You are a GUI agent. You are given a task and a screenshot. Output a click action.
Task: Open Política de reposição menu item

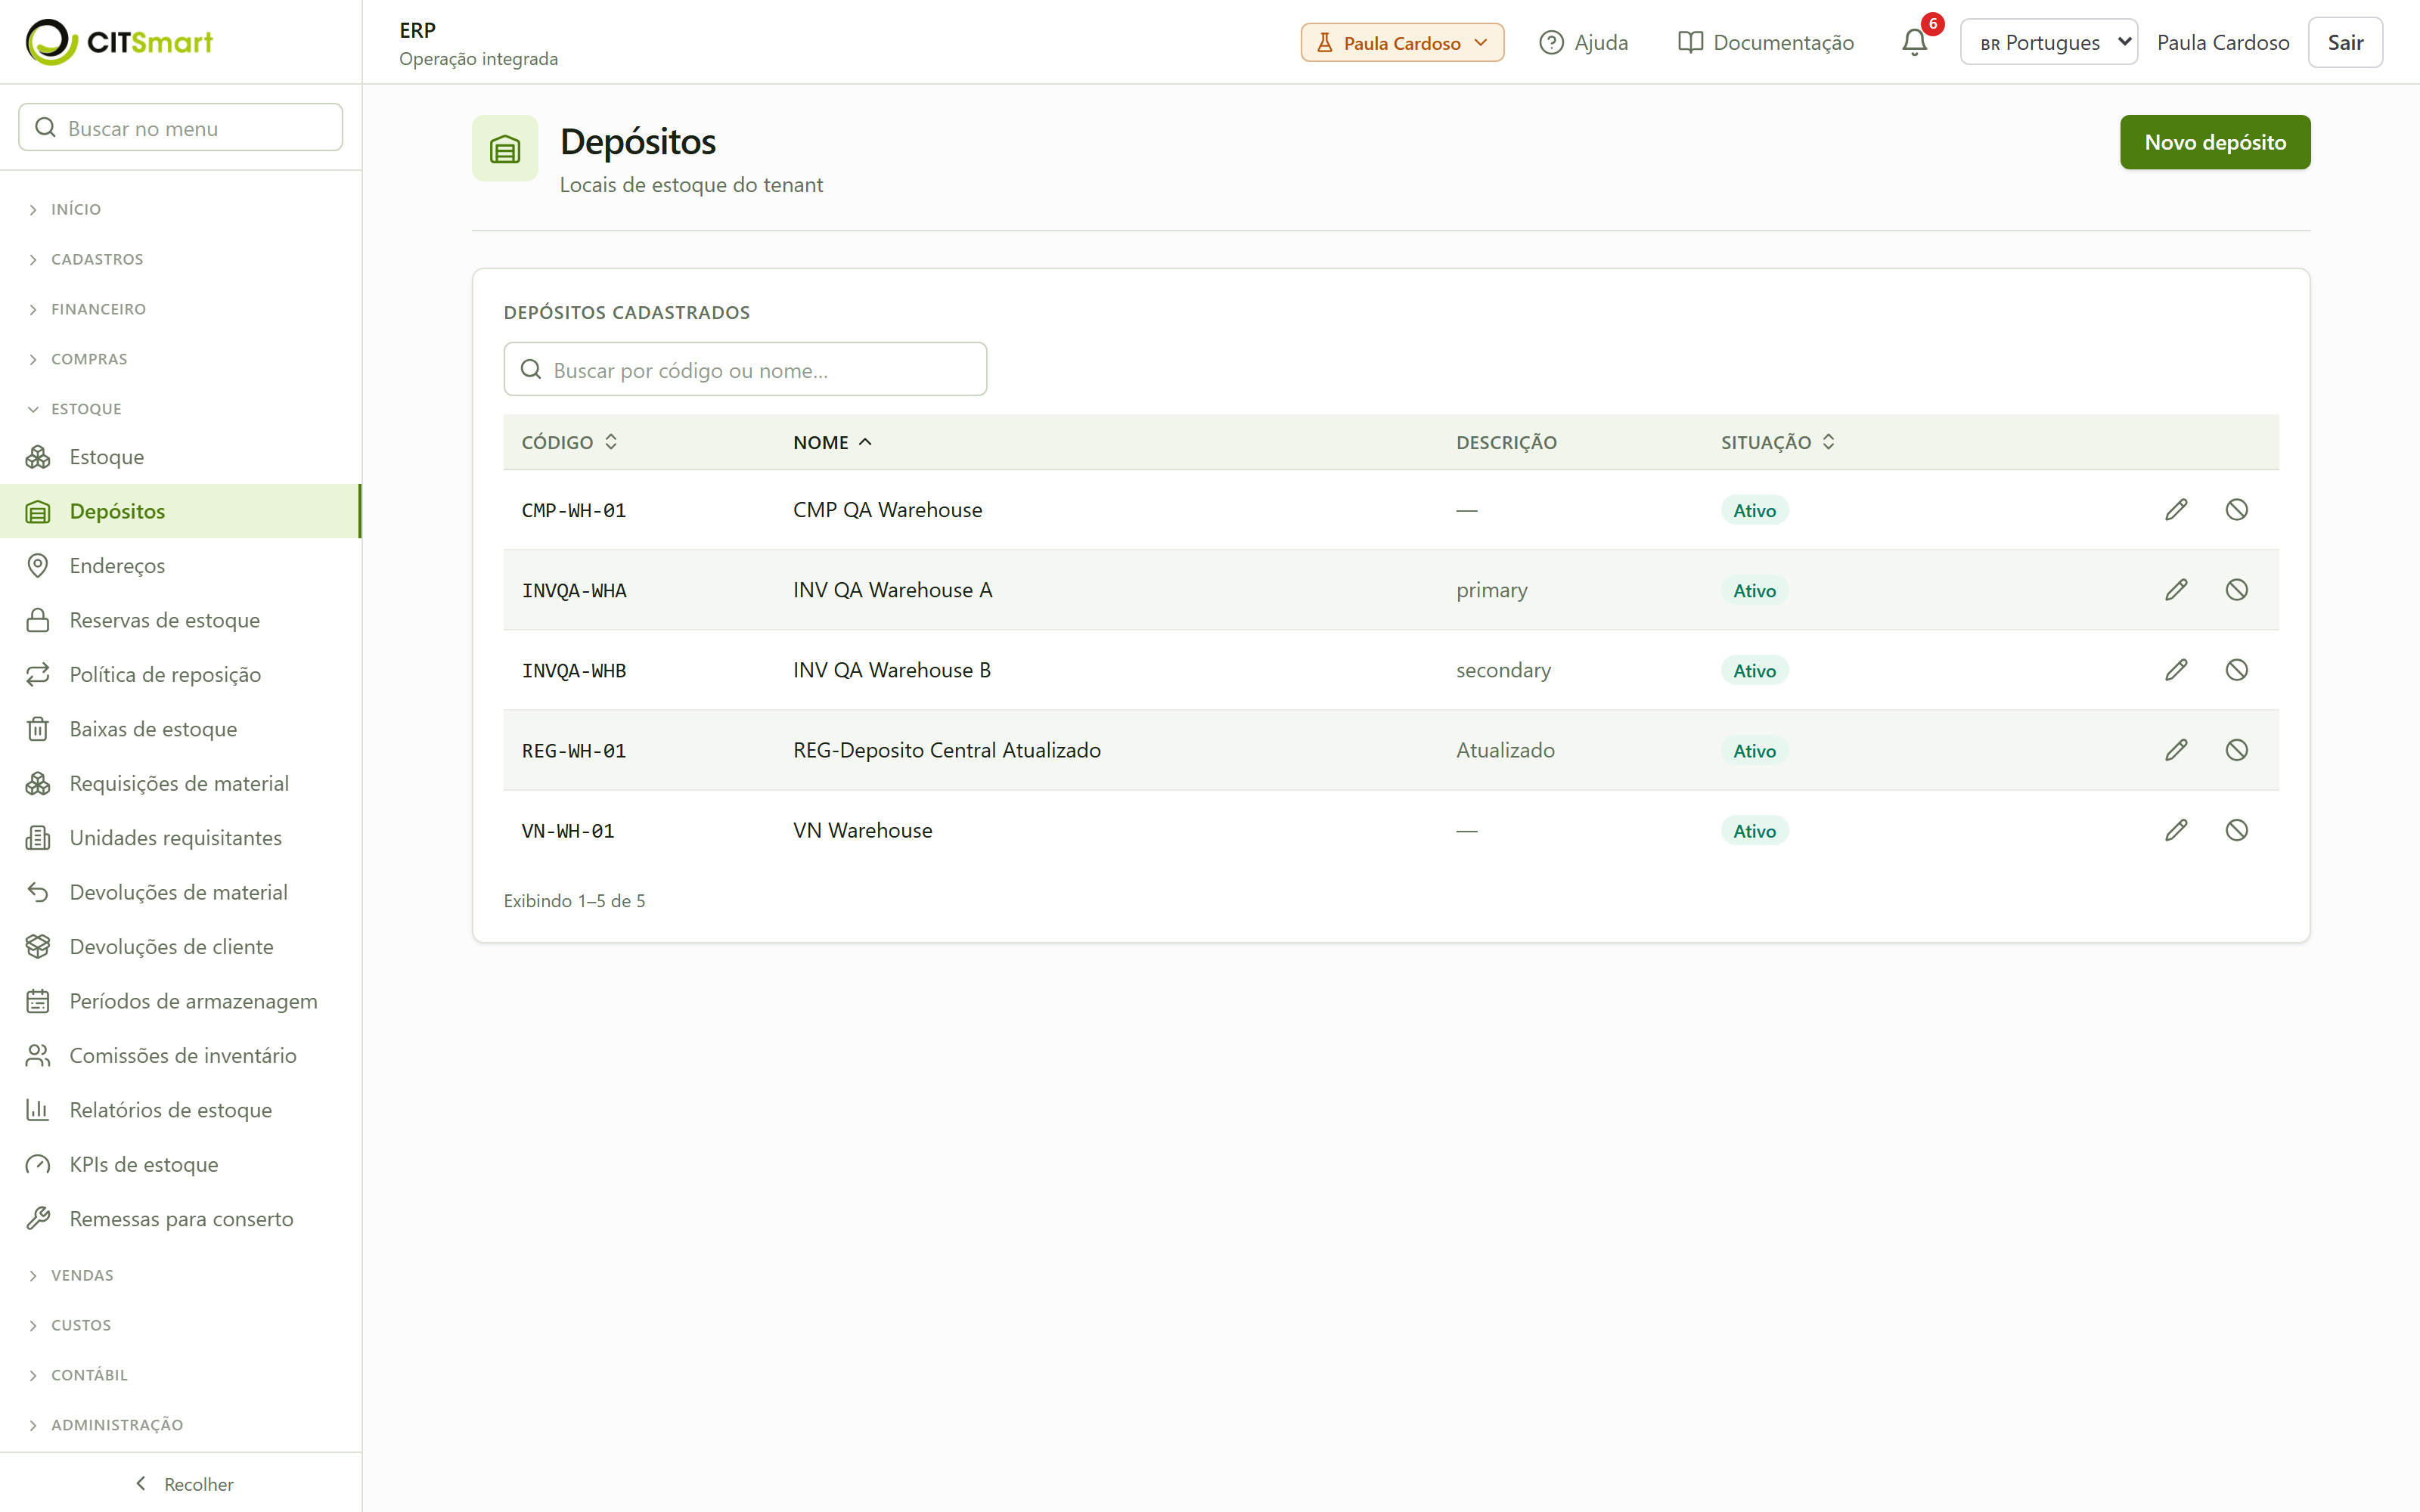tap(180, 675)
